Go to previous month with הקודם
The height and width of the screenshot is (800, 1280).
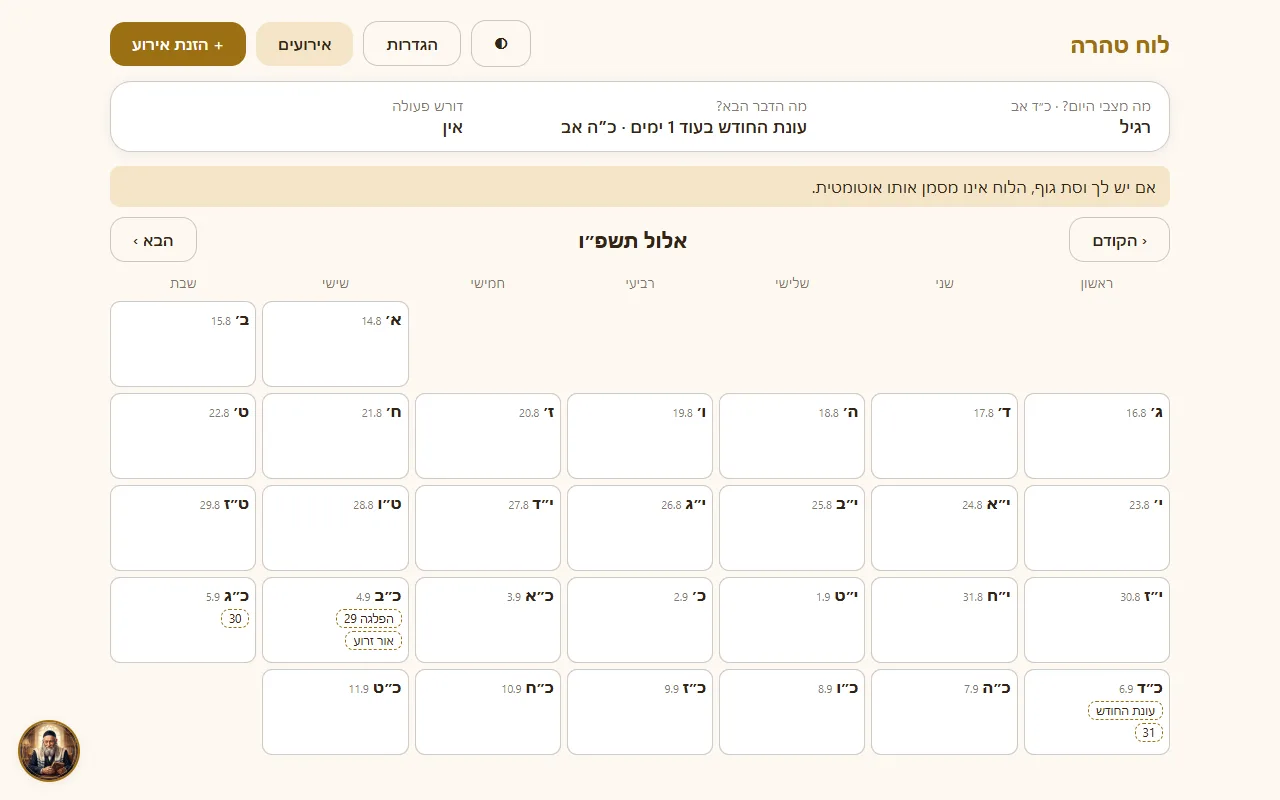1119,240
